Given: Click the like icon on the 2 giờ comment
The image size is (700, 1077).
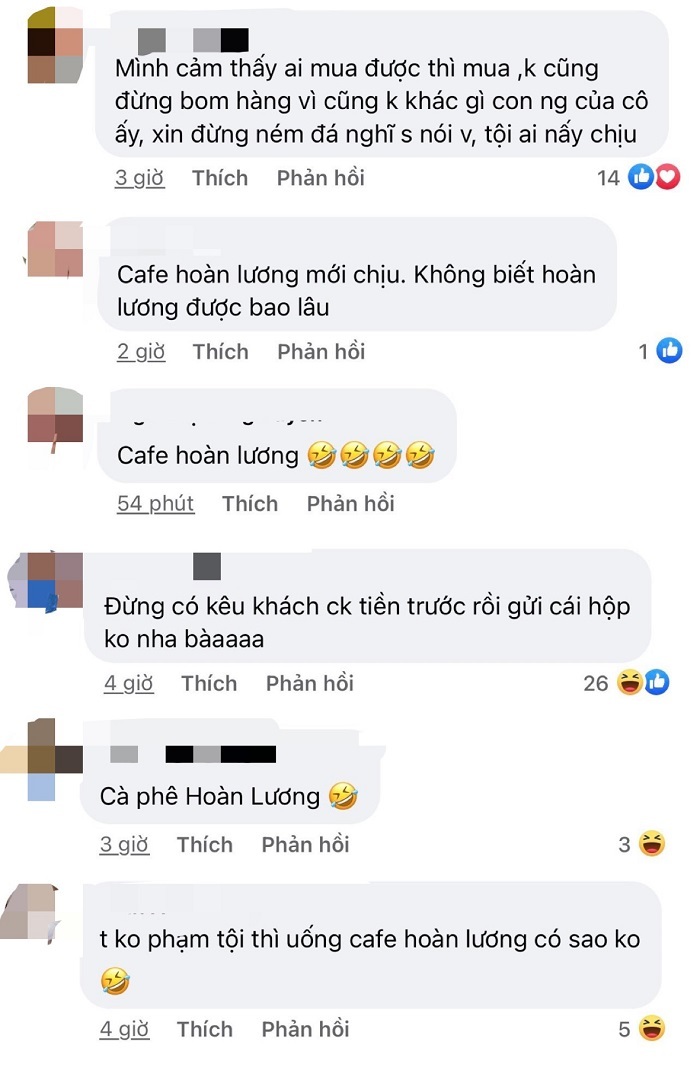Looking at the screenshot, I should click(669, 351).
